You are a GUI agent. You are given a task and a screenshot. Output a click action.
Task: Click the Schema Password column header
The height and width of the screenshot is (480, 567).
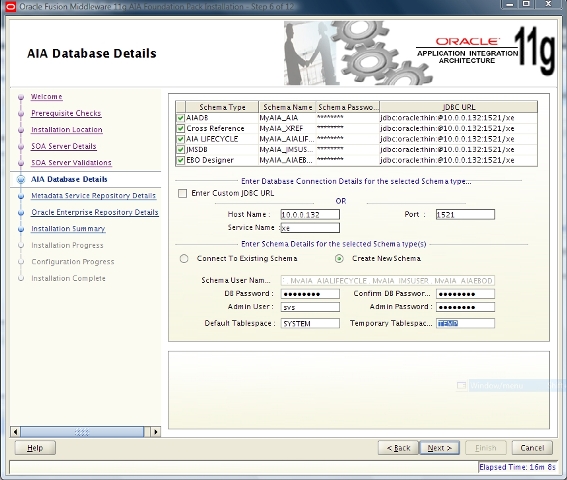(x=348, y=107)
